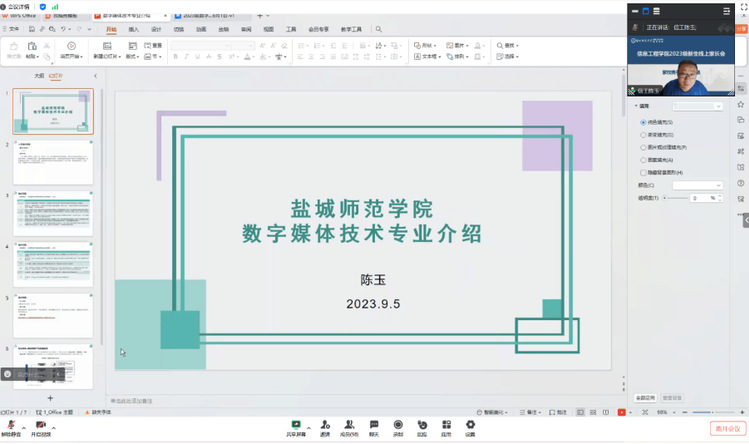Viewport: 749px width, 444px height.
Task: Open the 颜色 fill color dropdown
Action: pyautogui.click(x=698, y=185)
